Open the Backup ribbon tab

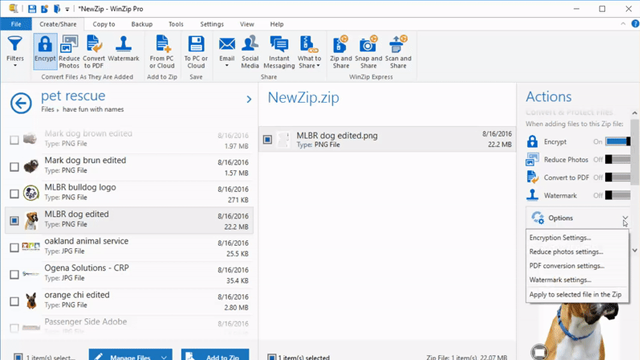pos(142,24)
